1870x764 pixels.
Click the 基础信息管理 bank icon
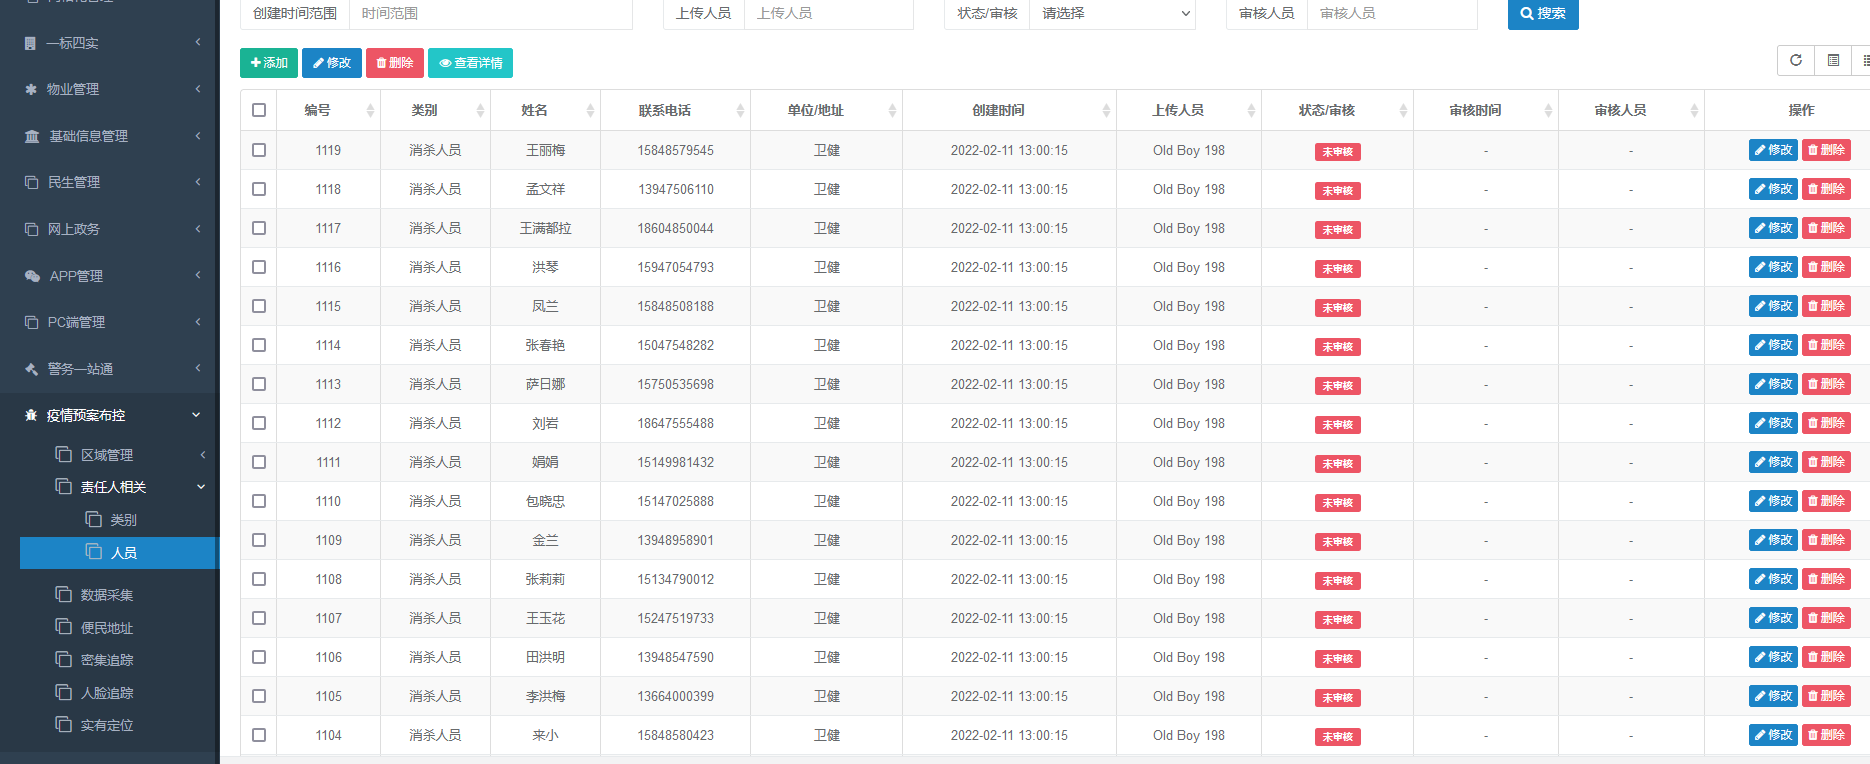[x=32, y=136]
